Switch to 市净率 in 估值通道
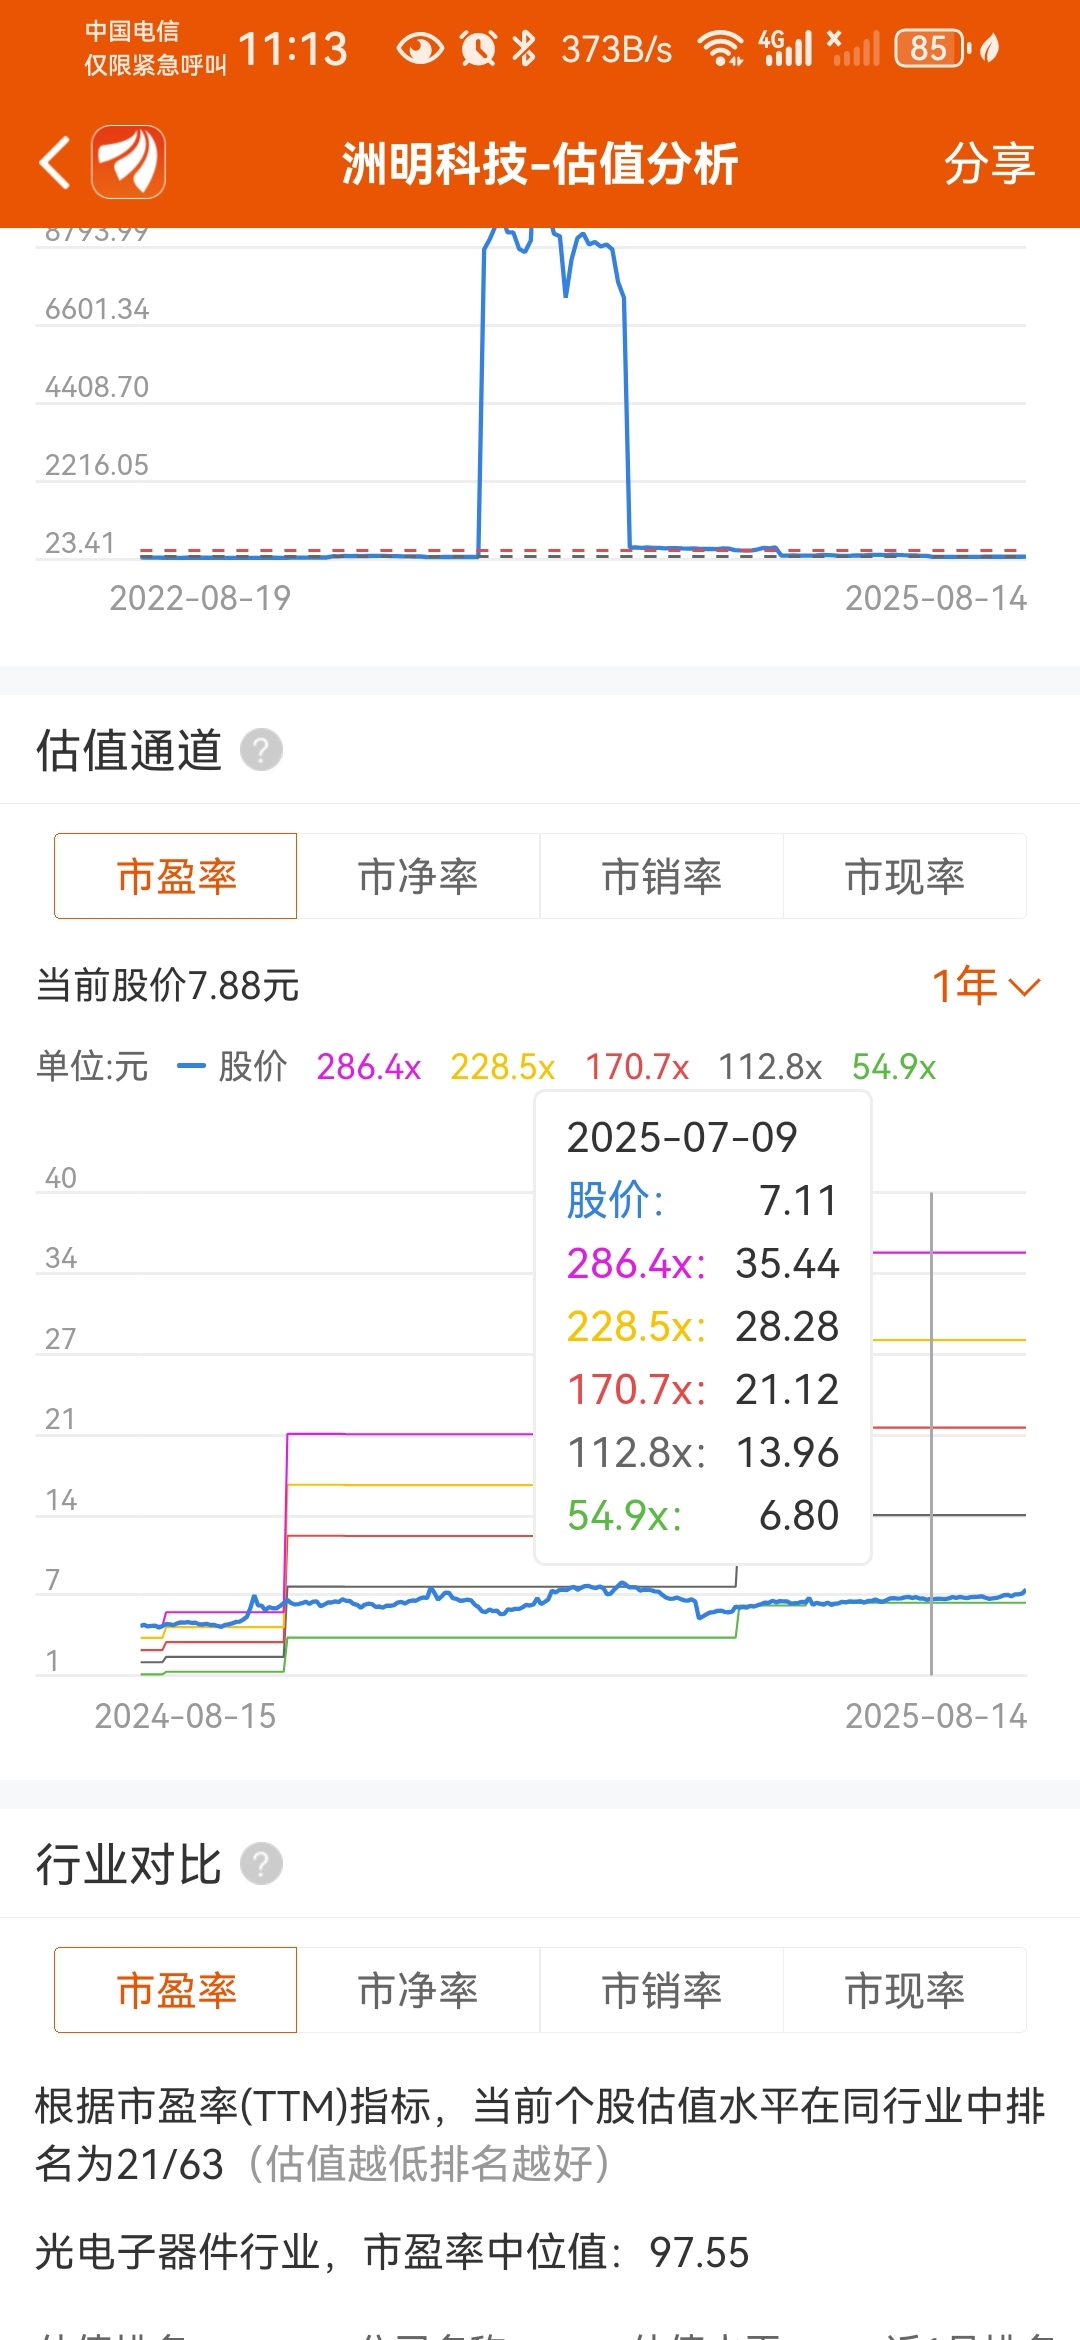The height and width of the screenshot is (2340, 1080). (x=418, y=876)
